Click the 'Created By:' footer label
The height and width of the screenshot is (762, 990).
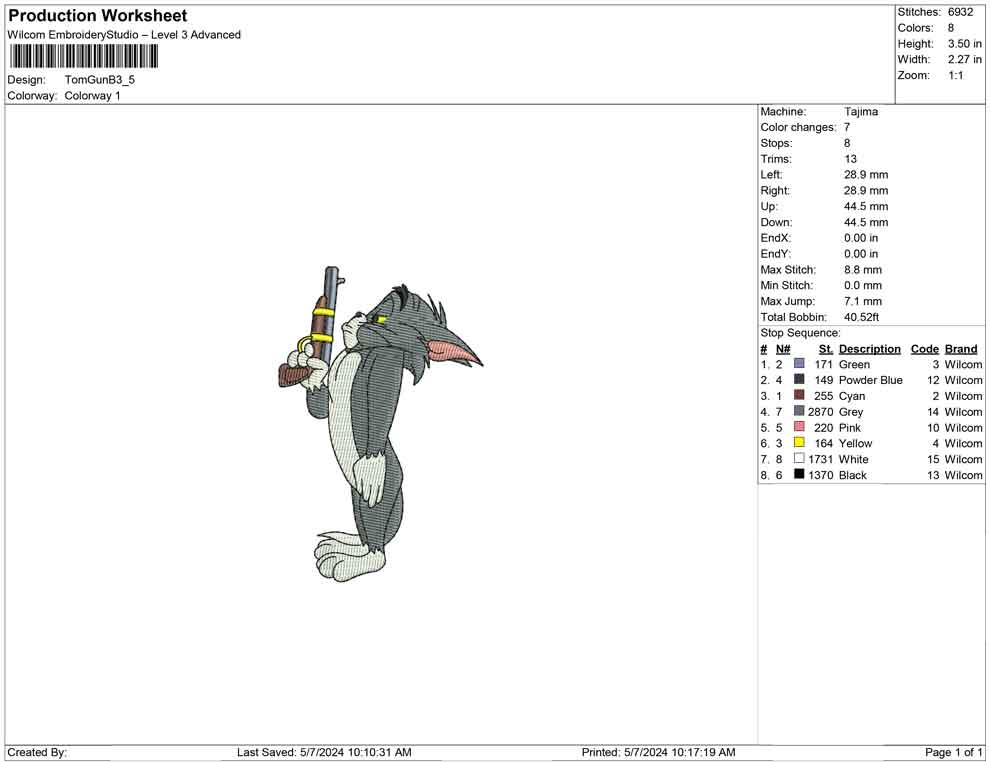(37, 752)
